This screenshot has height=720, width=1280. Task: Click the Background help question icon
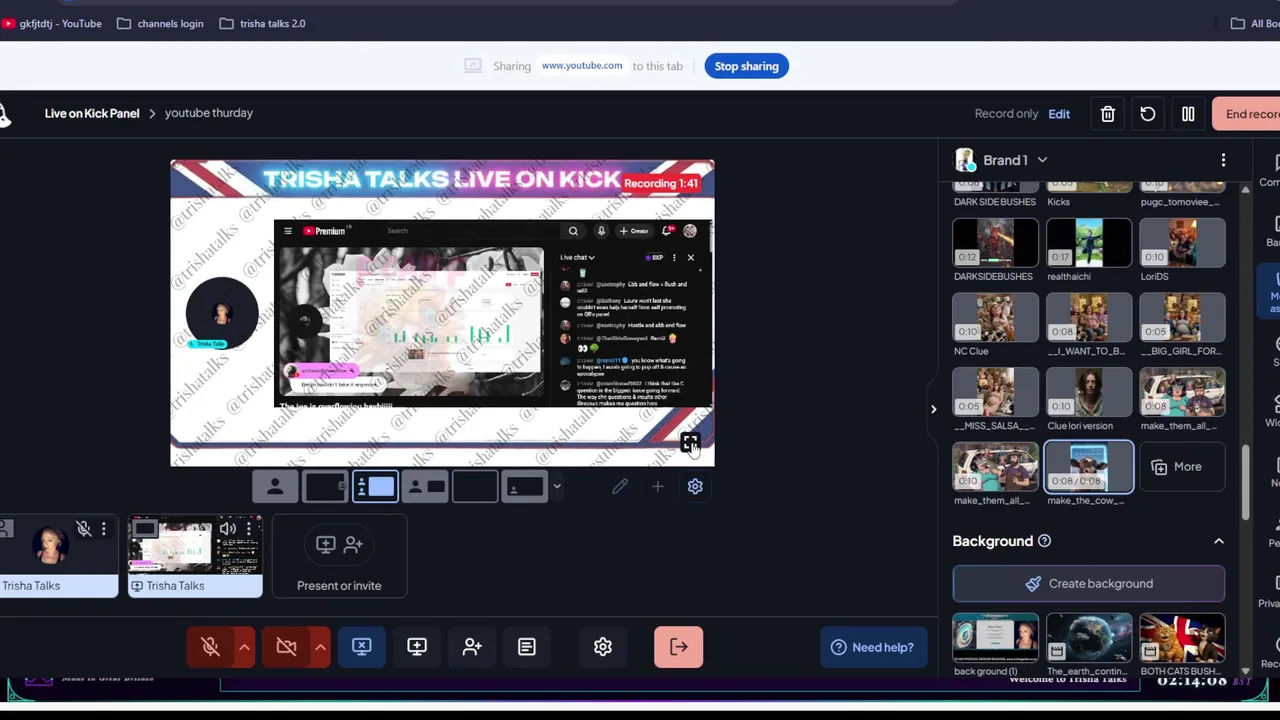1044,541
